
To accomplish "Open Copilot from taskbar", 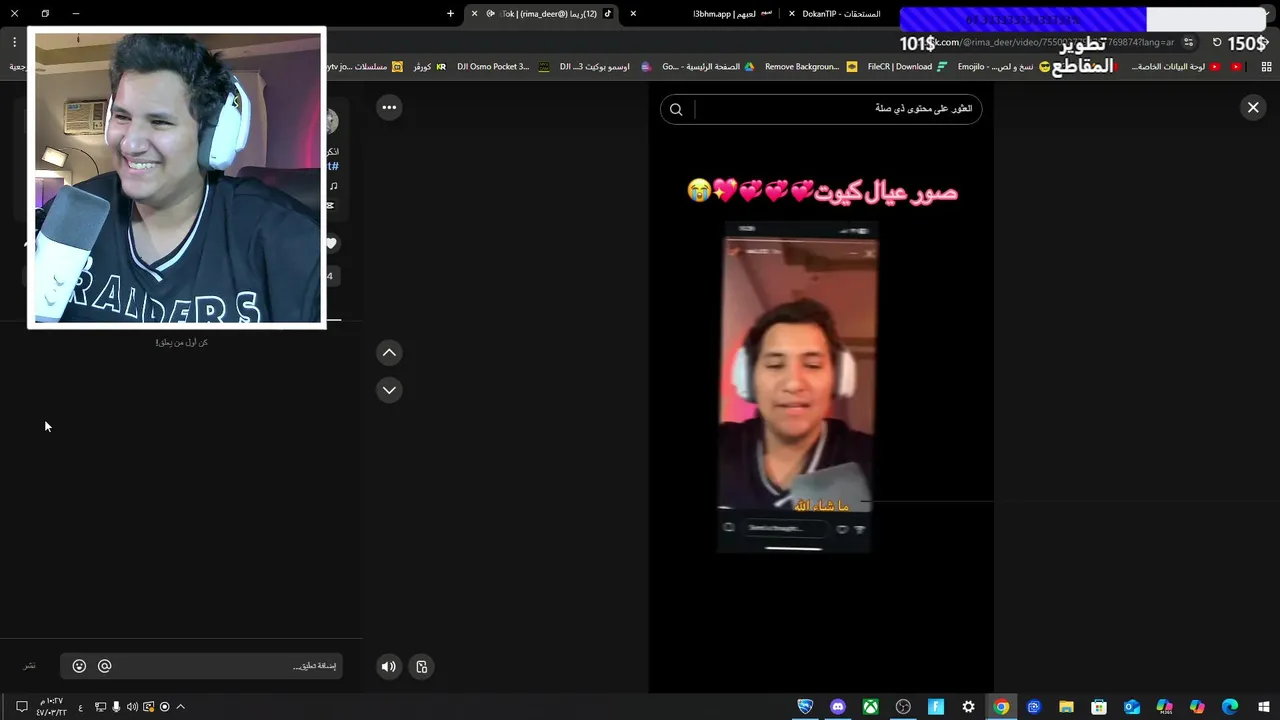I will (1197, 707).
